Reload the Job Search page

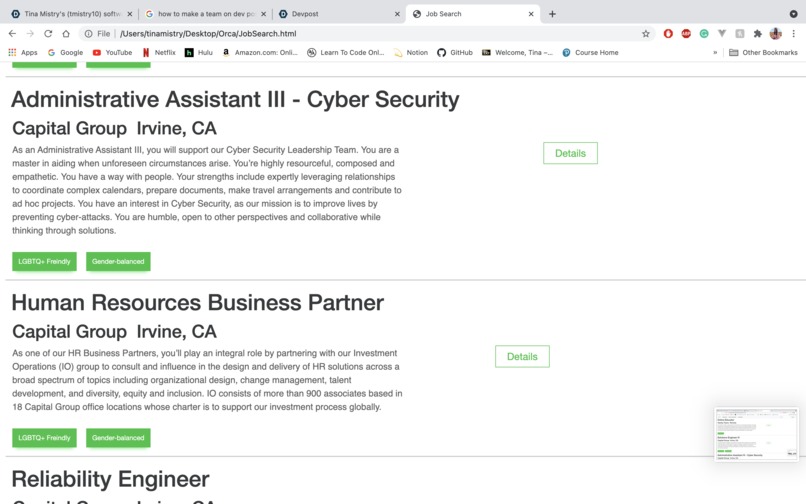click(48, 33)
